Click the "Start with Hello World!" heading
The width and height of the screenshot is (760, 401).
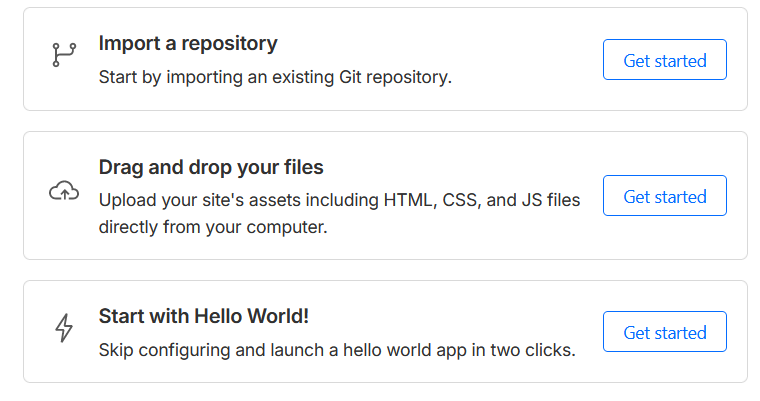pyautogui.click(x=204, y=316)
